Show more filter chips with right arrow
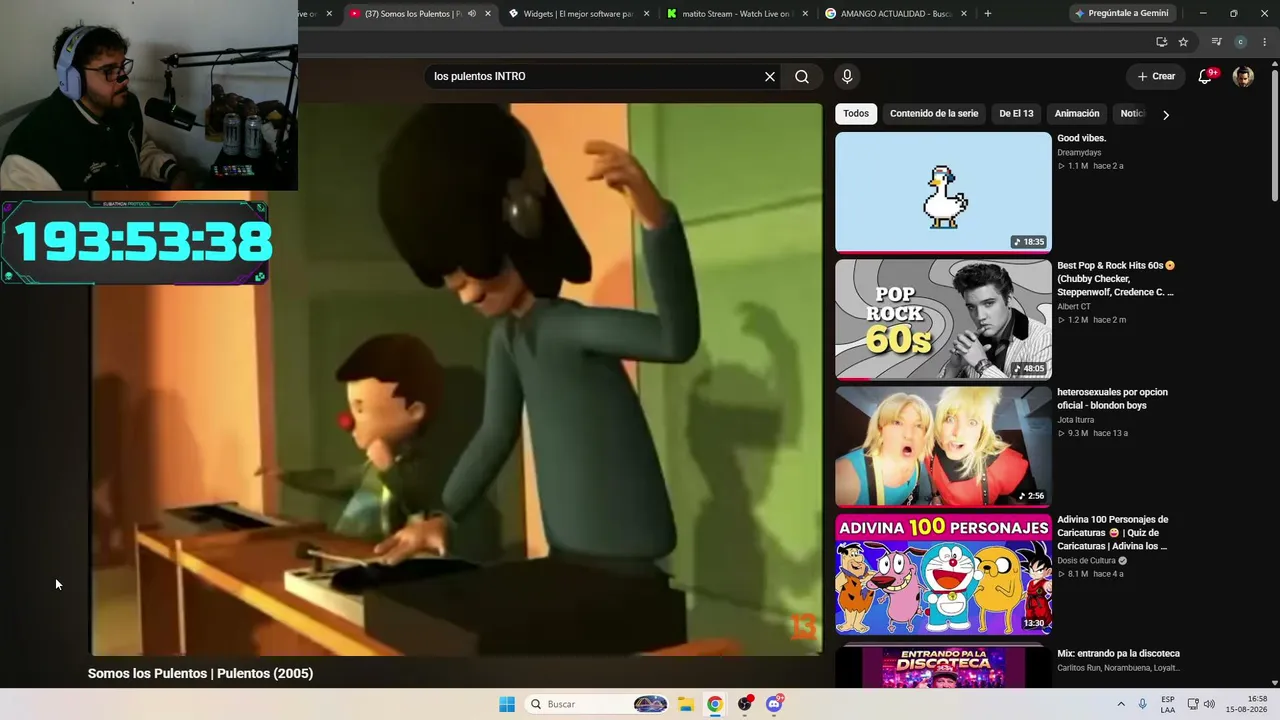Image resolution: width=1280 pixels, height=720 pixels. (x=1166, y=114)
